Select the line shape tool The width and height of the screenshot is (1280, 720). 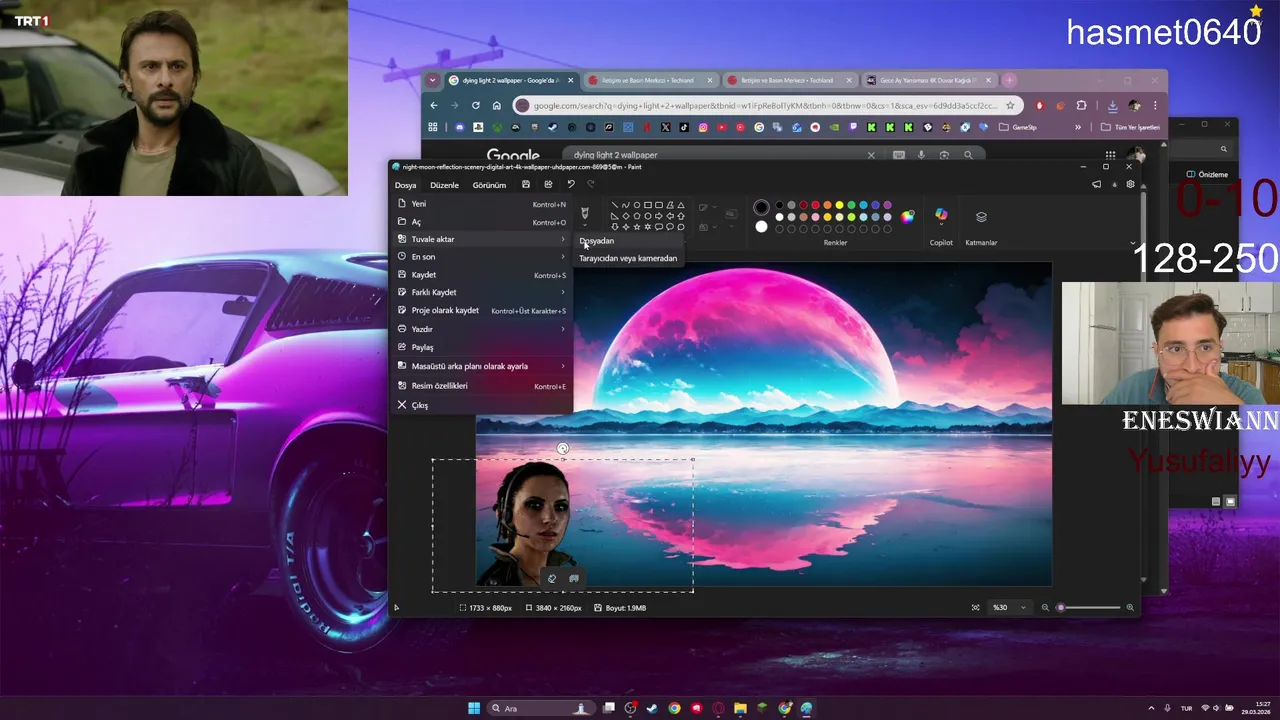coord(614,205)
